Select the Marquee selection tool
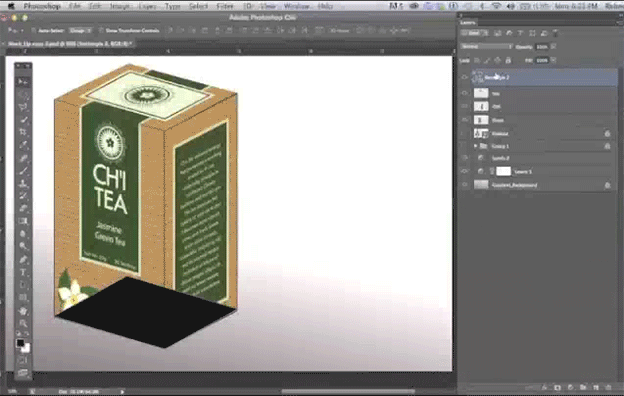The width and height of the screenshot is (624, 396). [x=23, y=94]
